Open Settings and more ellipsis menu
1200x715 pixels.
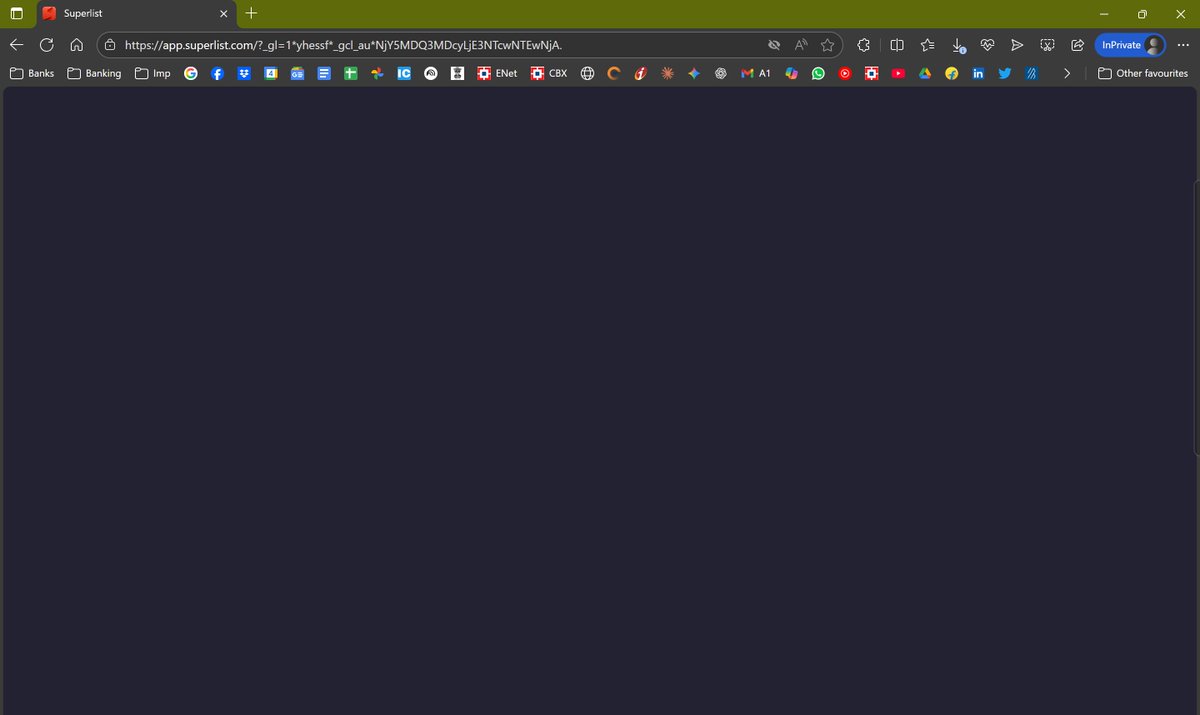1183,45
